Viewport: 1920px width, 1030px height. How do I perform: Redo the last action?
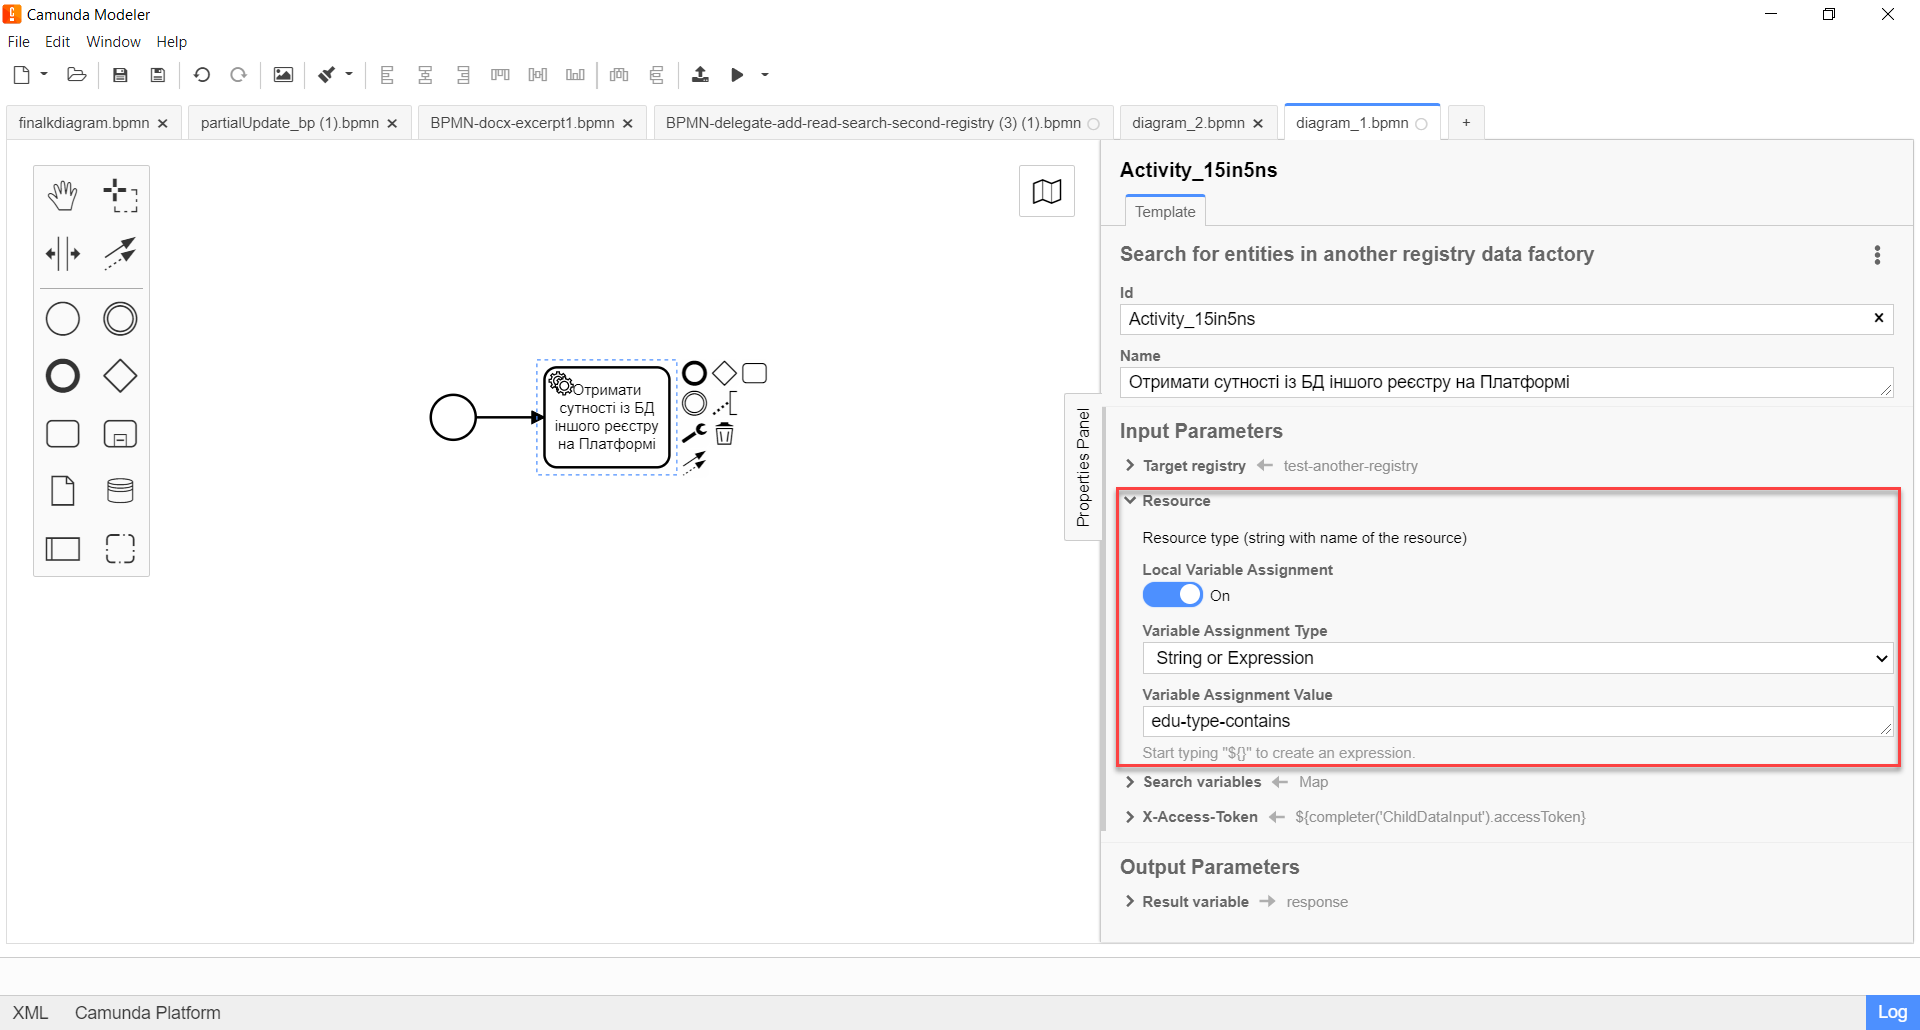pos(238,75)
